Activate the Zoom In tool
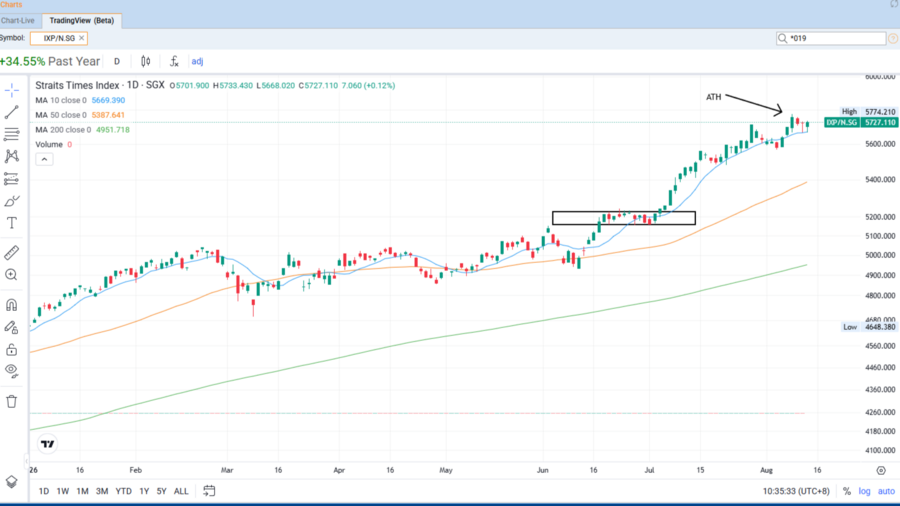 click(x=11, y=275)
